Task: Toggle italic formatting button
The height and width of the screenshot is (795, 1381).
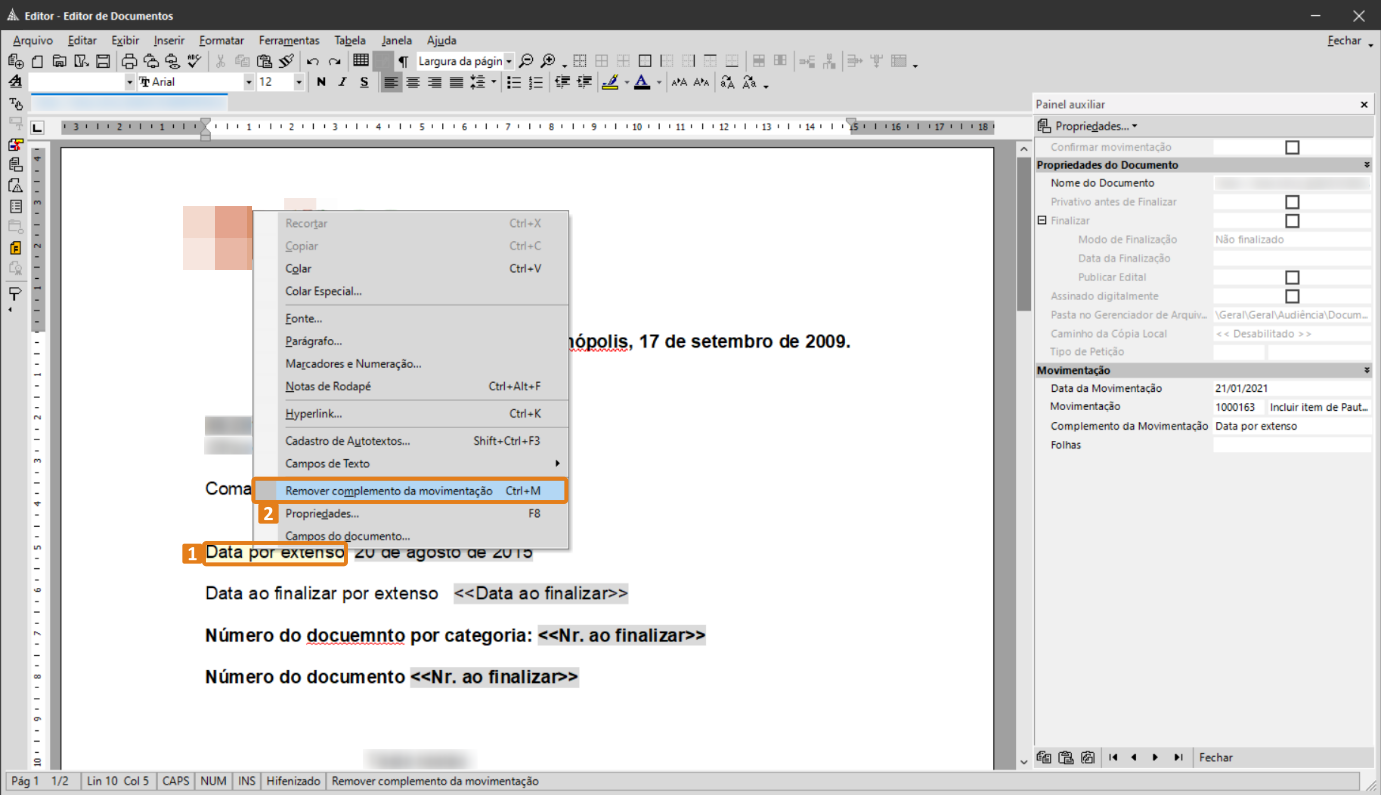Action: (x=342, y=82)
